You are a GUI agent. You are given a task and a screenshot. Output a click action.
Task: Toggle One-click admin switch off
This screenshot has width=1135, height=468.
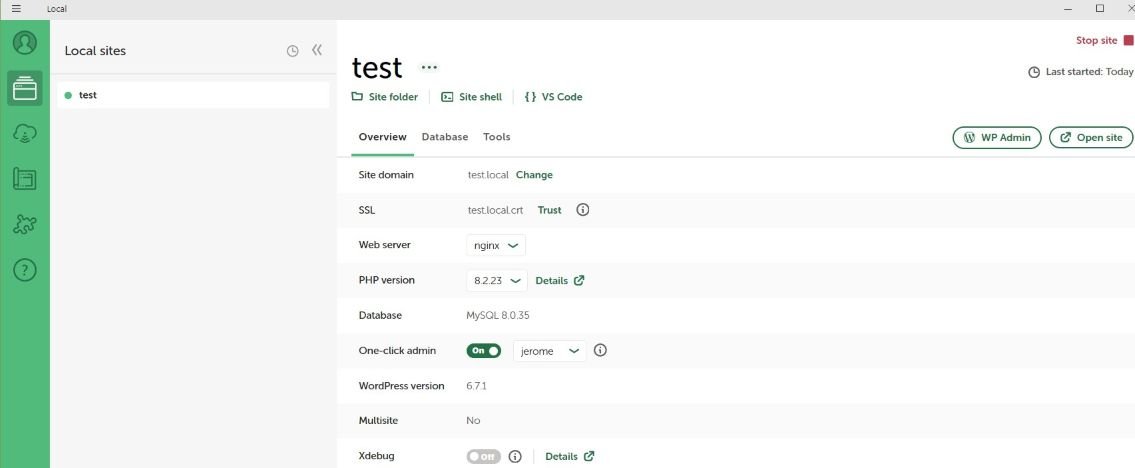(484, 351)
